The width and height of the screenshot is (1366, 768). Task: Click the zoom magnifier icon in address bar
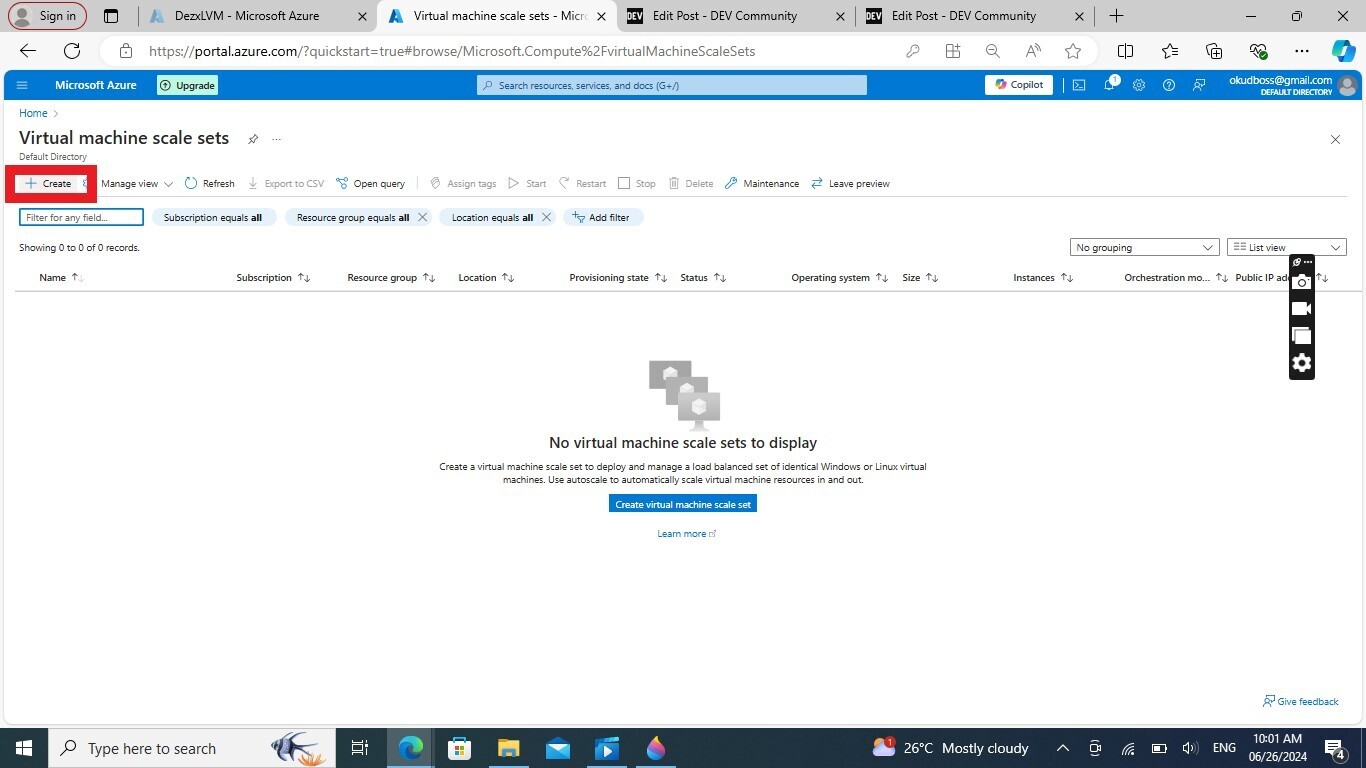[992, 51]
